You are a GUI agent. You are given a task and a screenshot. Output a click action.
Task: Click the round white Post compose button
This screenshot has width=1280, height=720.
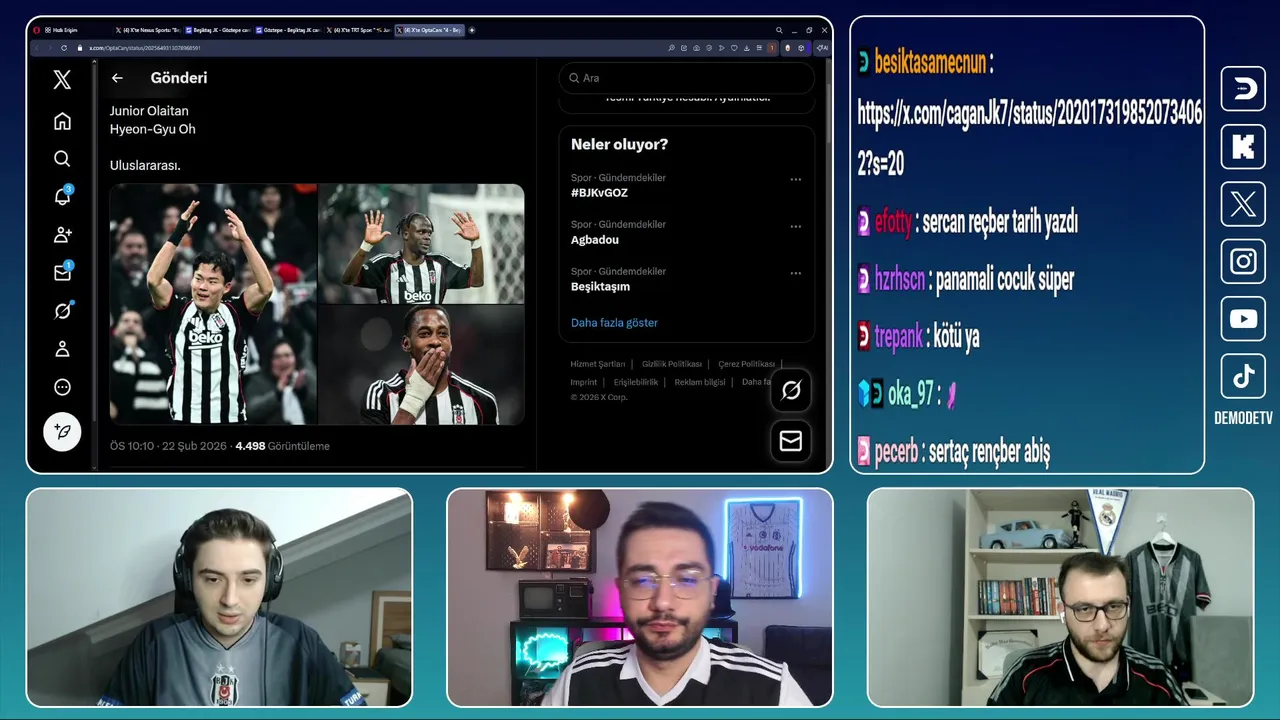click(x=62, y=432)
